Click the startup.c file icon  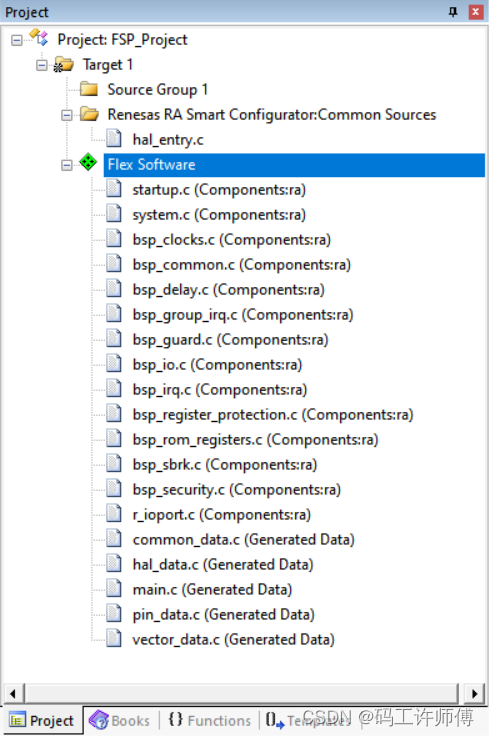click(x=114, y=189)
